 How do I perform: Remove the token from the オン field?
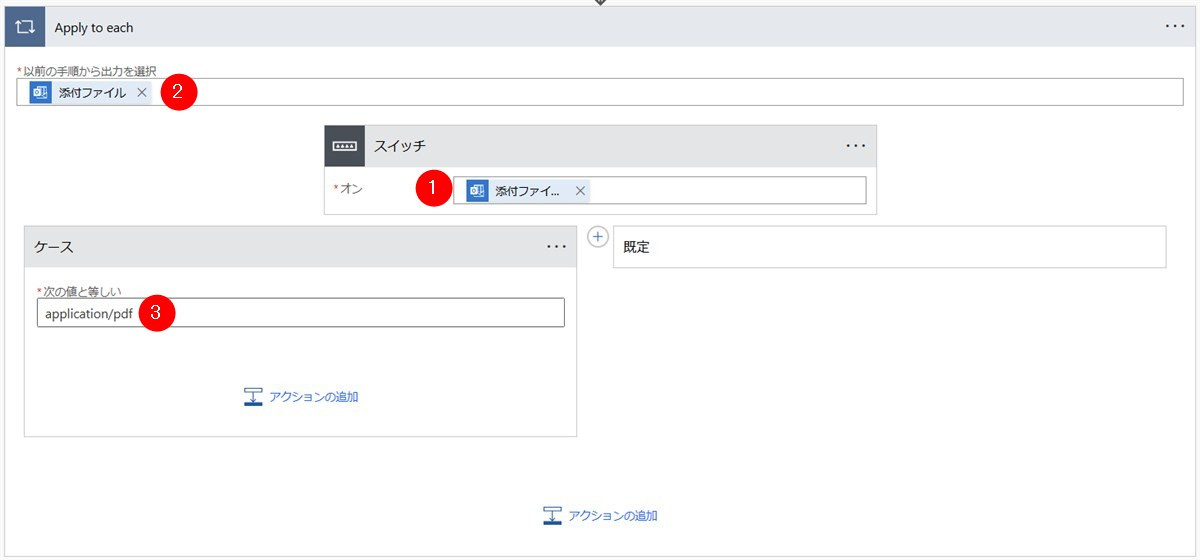click(580, 191)
